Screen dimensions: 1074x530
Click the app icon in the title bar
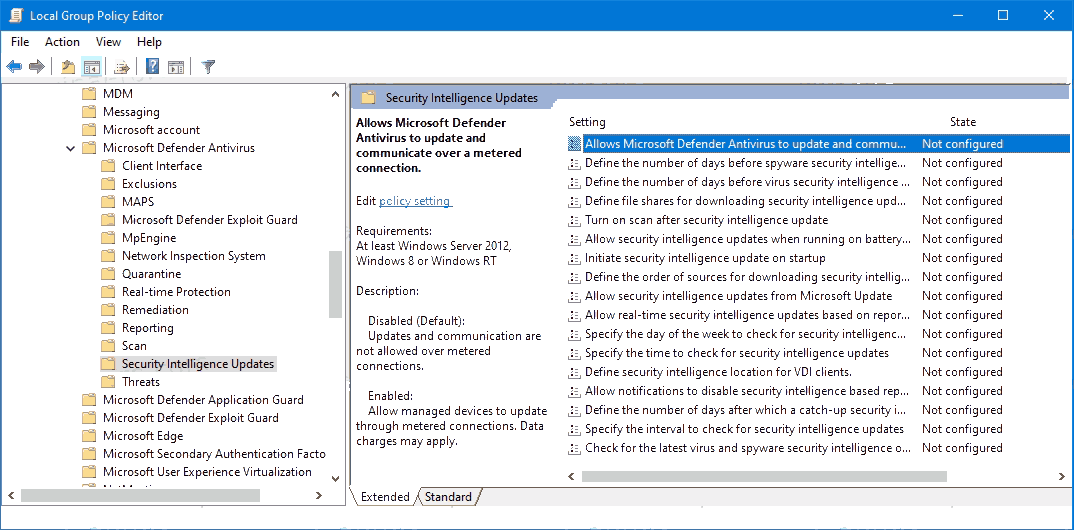click(15, 15)
